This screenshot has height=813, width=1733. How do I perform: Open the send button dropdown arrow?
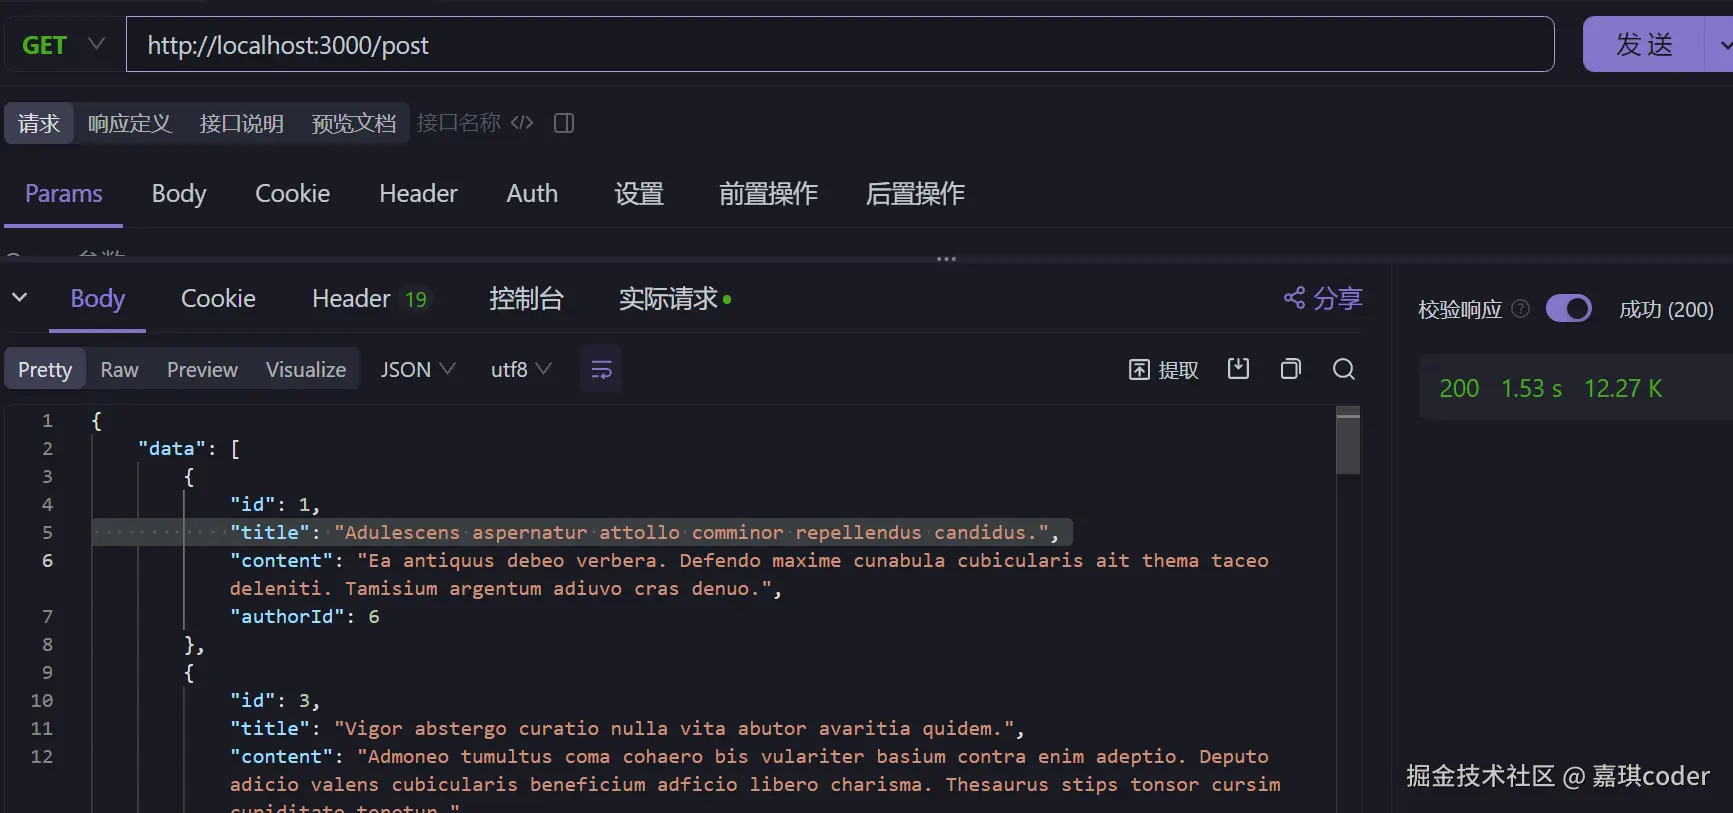click(x=1722, y=45)
